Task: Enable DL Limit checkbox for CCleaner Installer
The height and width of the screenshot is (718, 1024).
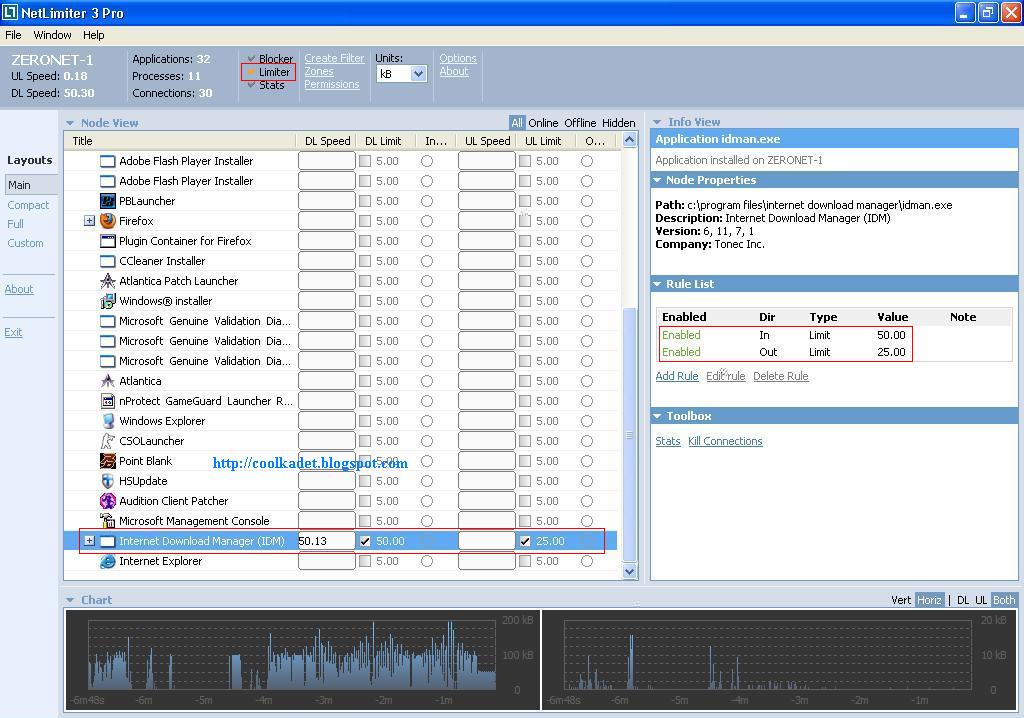Action: (x=365, y=261)
